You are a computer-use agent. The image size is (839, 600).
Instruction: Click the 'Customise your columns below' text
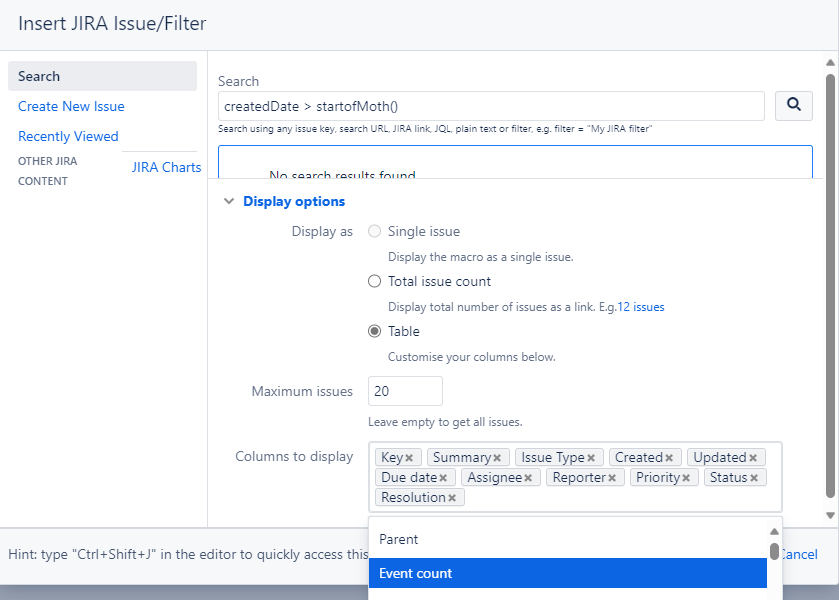coord(471,357)
